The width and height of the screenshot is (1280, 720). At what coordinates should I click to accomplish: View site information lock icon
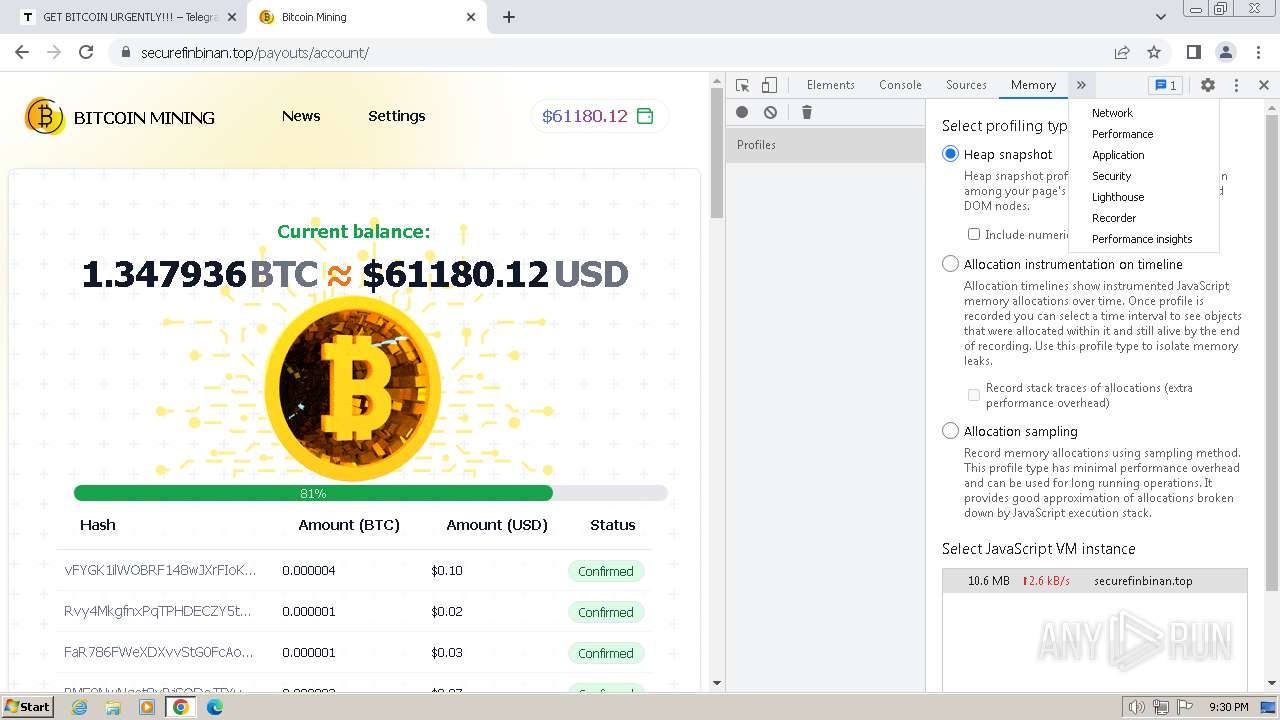tap(126, 52)
